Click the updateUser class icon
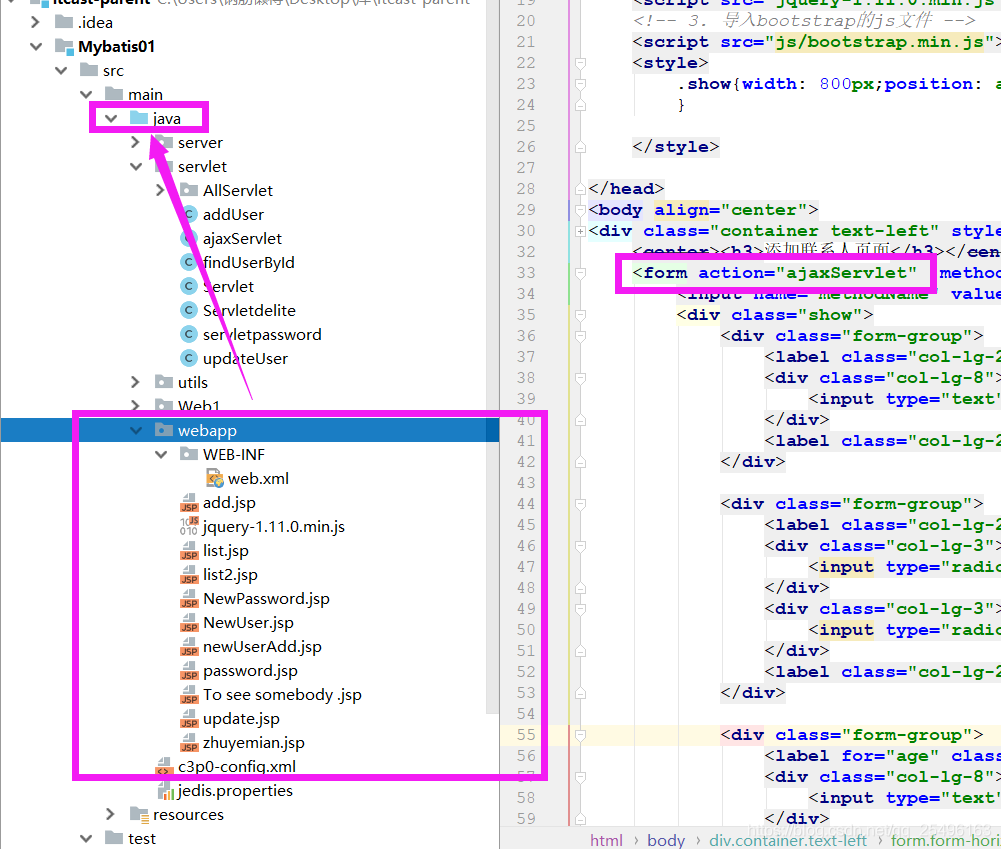The image size is (1001, 849). tap(188, 358)
